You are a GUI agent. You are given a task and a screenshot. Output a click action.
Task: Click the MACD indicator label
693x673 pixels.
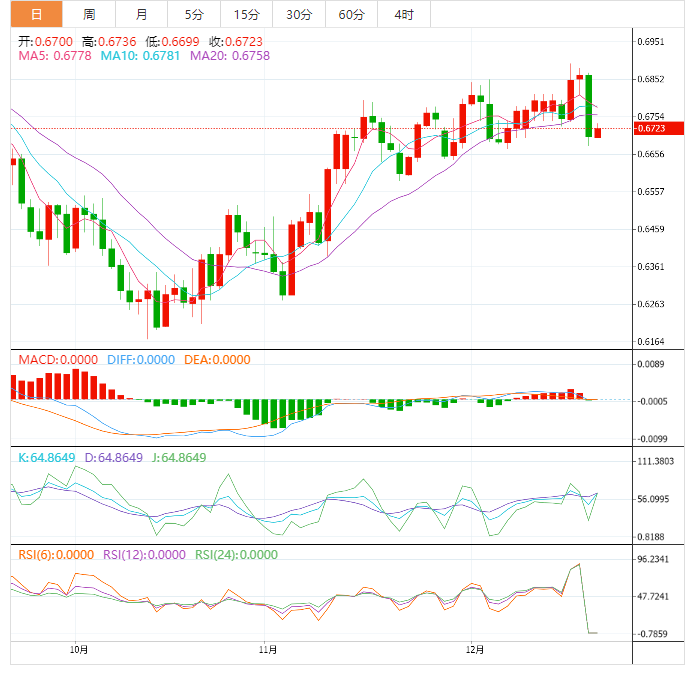tap(58, 360)
